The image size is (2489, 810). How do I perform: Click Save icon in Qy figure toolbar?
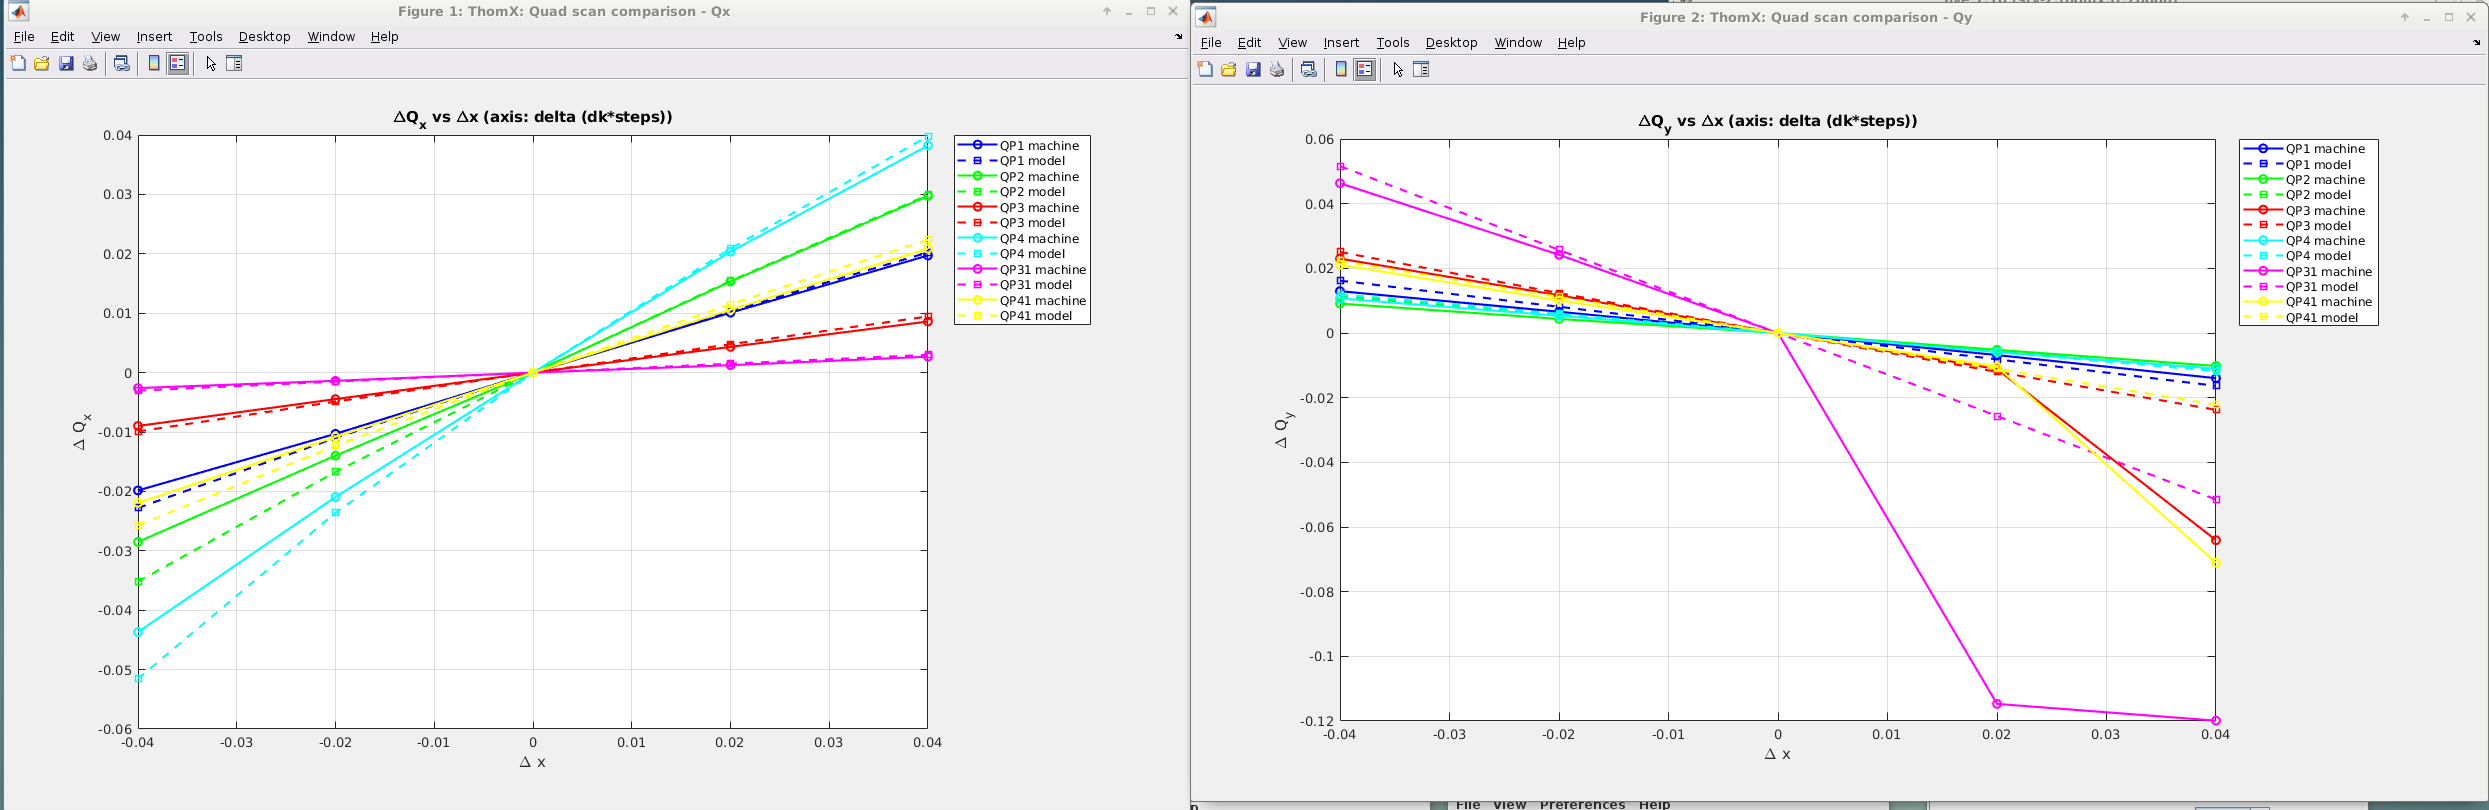click(1253, 70)
